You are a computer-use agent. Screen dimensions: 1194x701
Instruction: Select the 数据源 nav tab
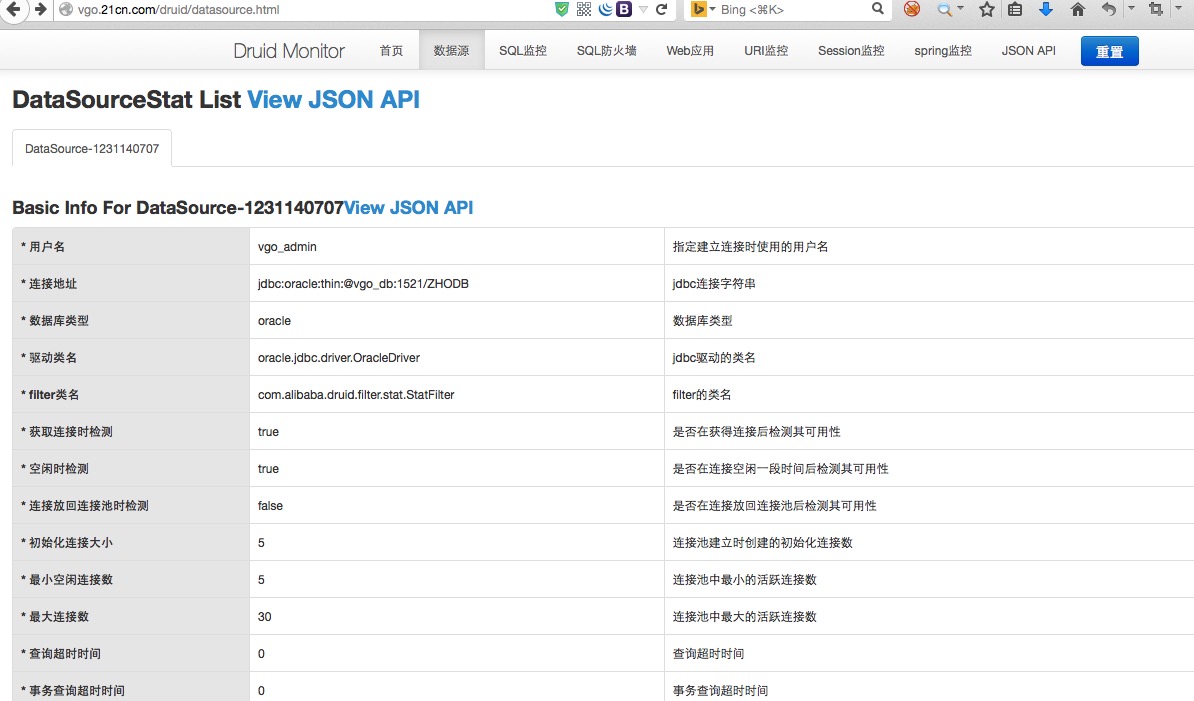pos(452,51)
